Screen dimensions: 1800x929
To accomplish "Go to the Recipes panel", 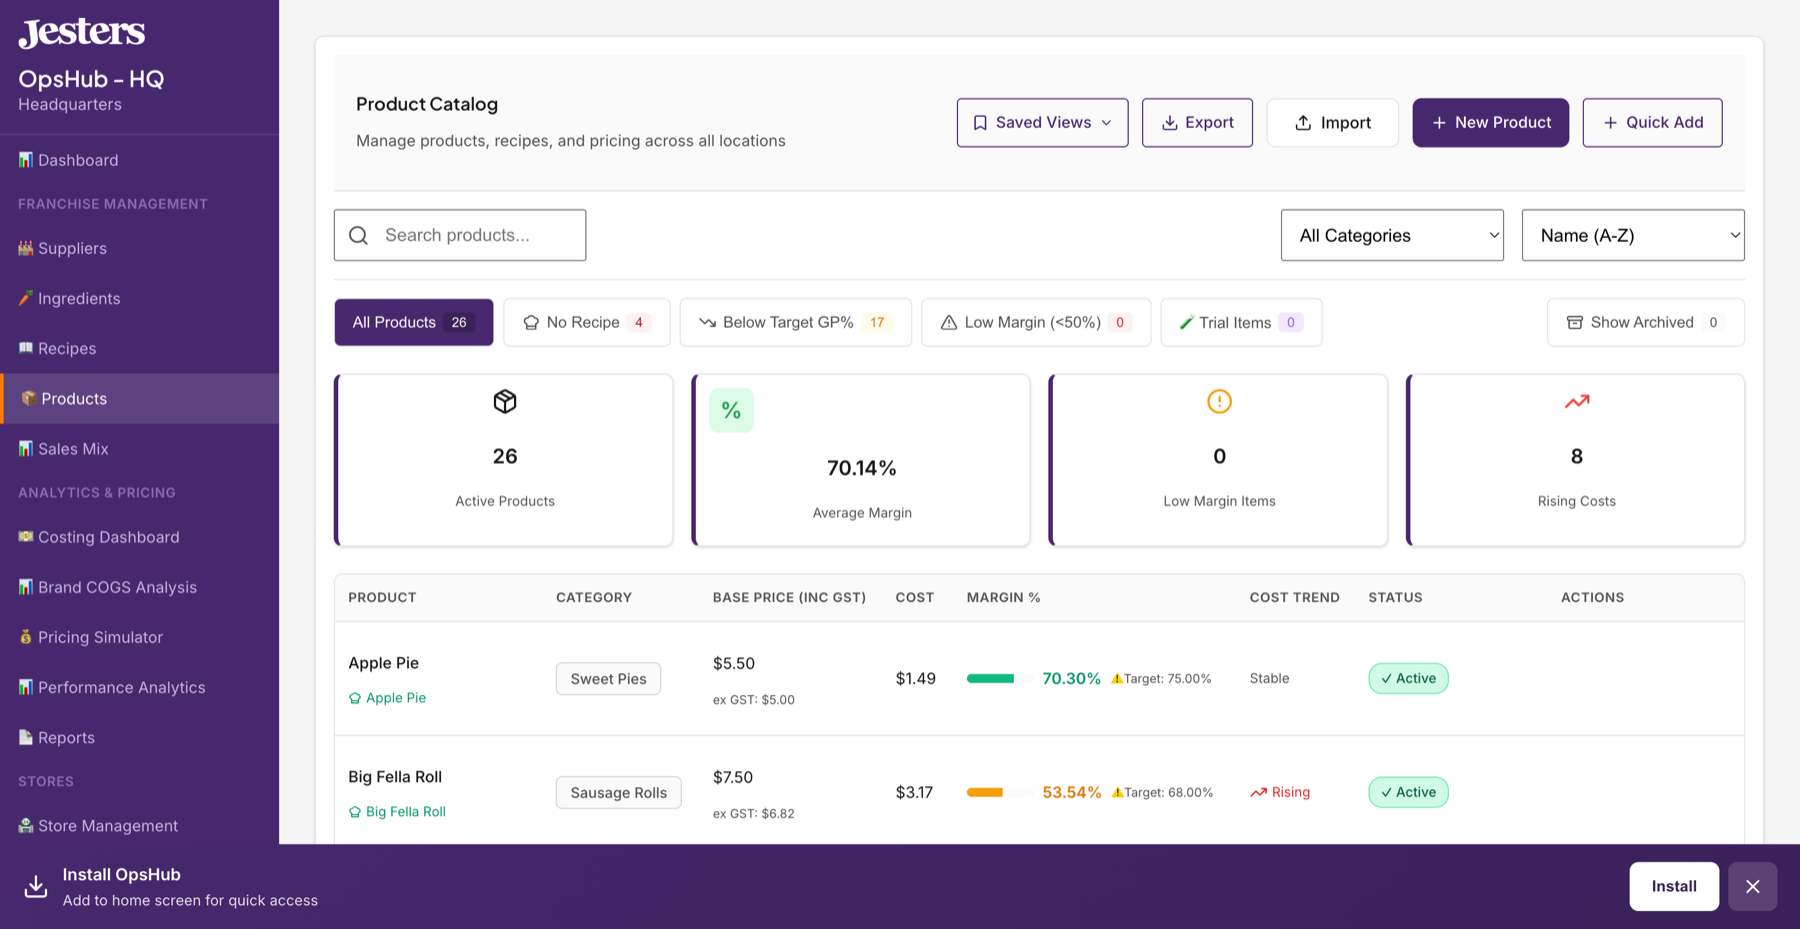I will coord(67,348).
